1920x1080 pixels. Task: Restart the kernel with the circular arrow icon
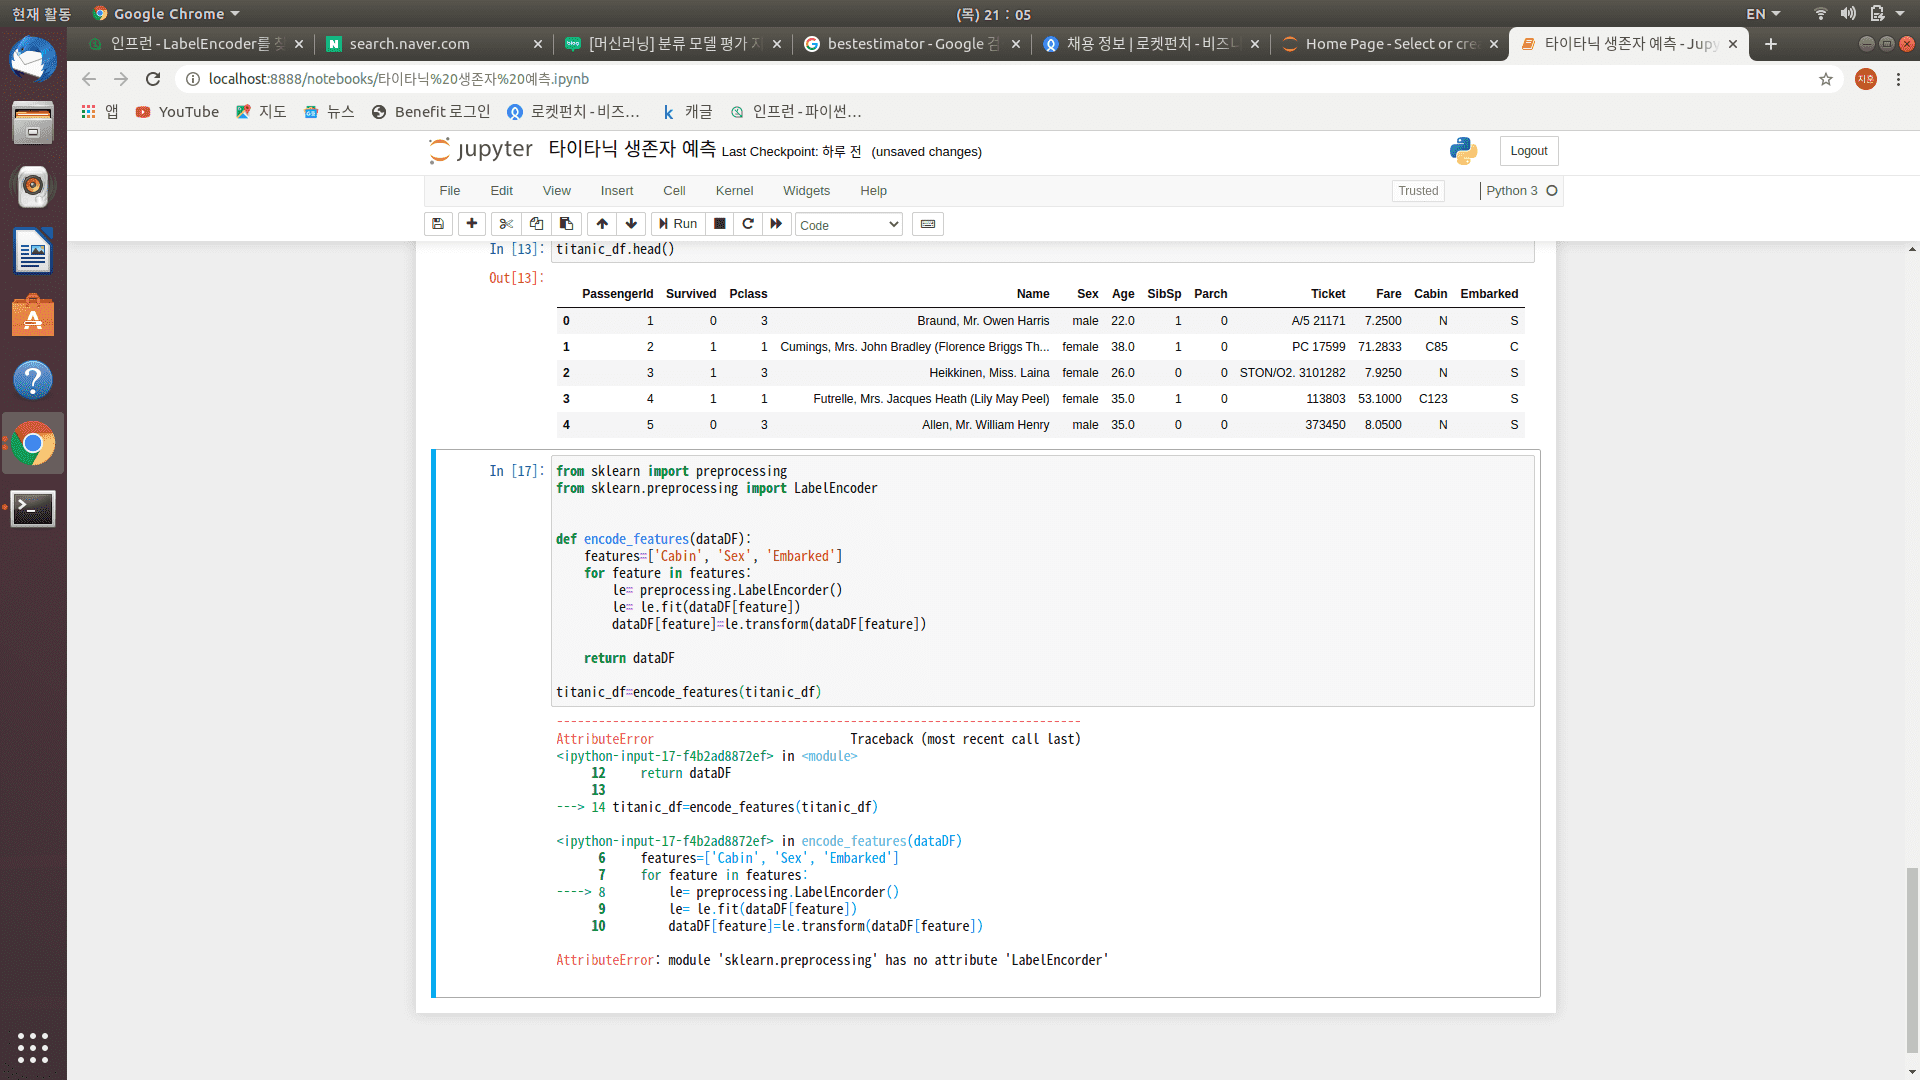748,224
